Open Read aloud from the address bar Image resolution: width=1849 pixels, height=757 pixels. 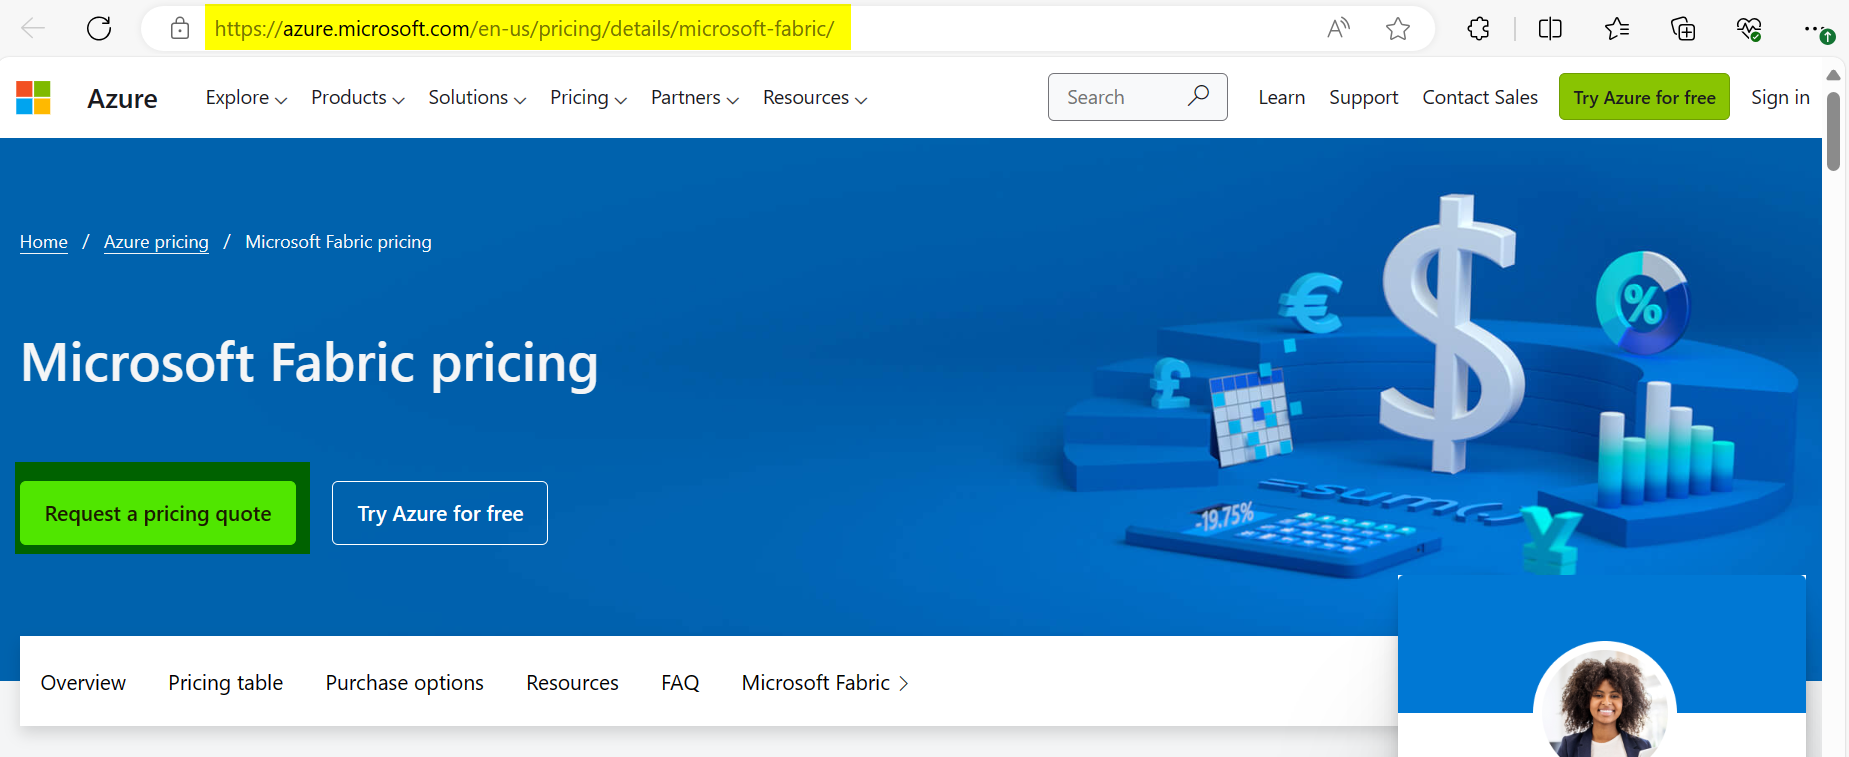click(1338, 28)
